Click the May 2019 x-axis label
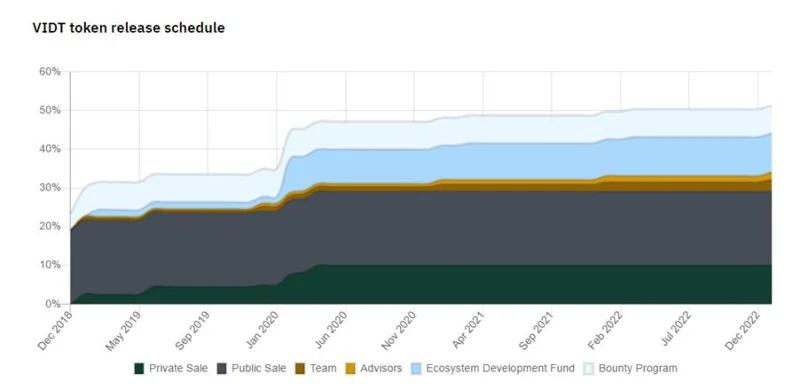This screenshot has height=390, width=800. point(123,331)
